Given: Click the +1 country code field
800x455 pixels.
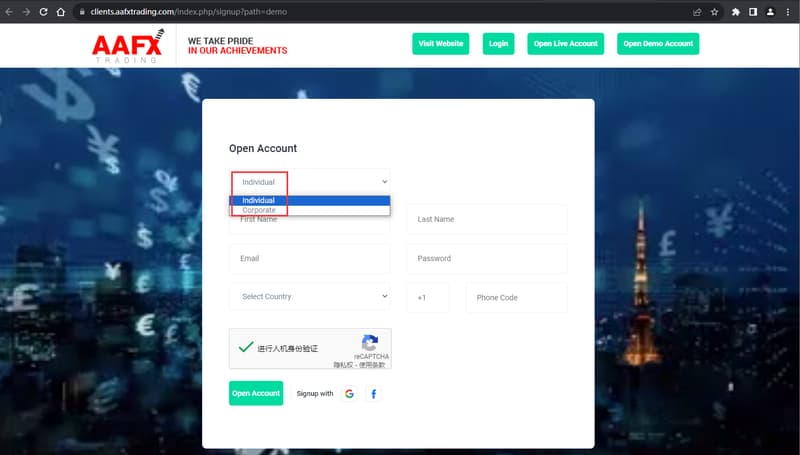Looking at the screenshot, I should [428, 298].
